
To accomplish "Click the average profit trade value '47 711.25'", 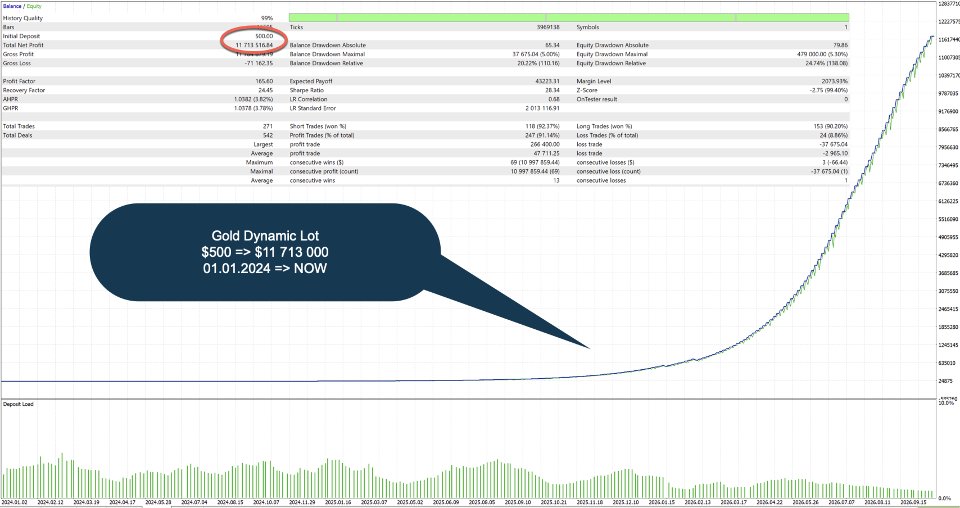I will [x=546, y=154].
